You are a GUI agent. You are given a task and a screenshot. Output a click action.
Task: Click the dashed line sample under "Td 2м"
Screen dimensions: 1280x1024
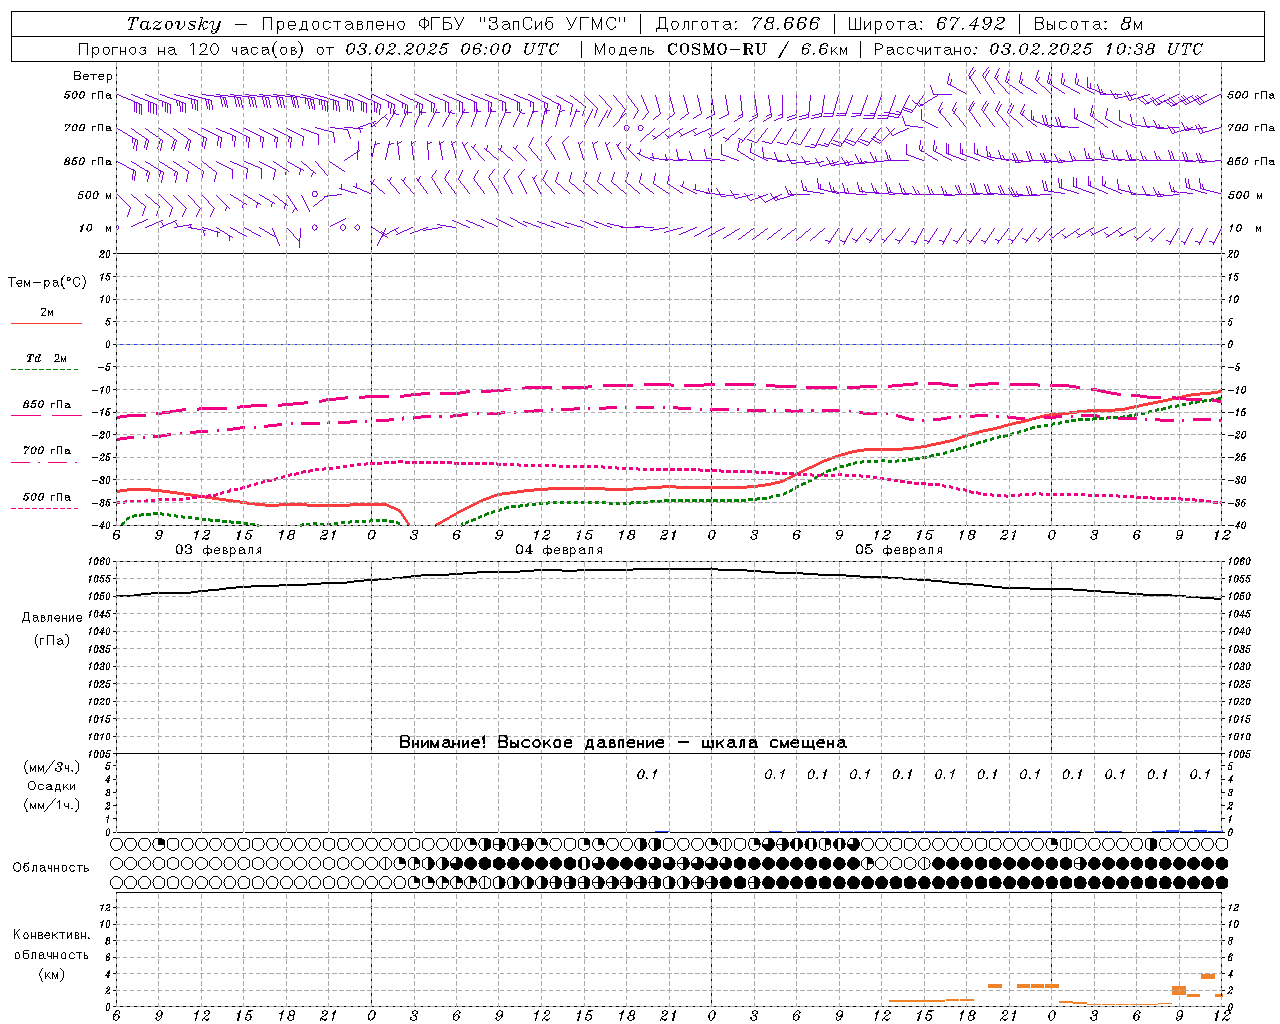pos(44,370)
